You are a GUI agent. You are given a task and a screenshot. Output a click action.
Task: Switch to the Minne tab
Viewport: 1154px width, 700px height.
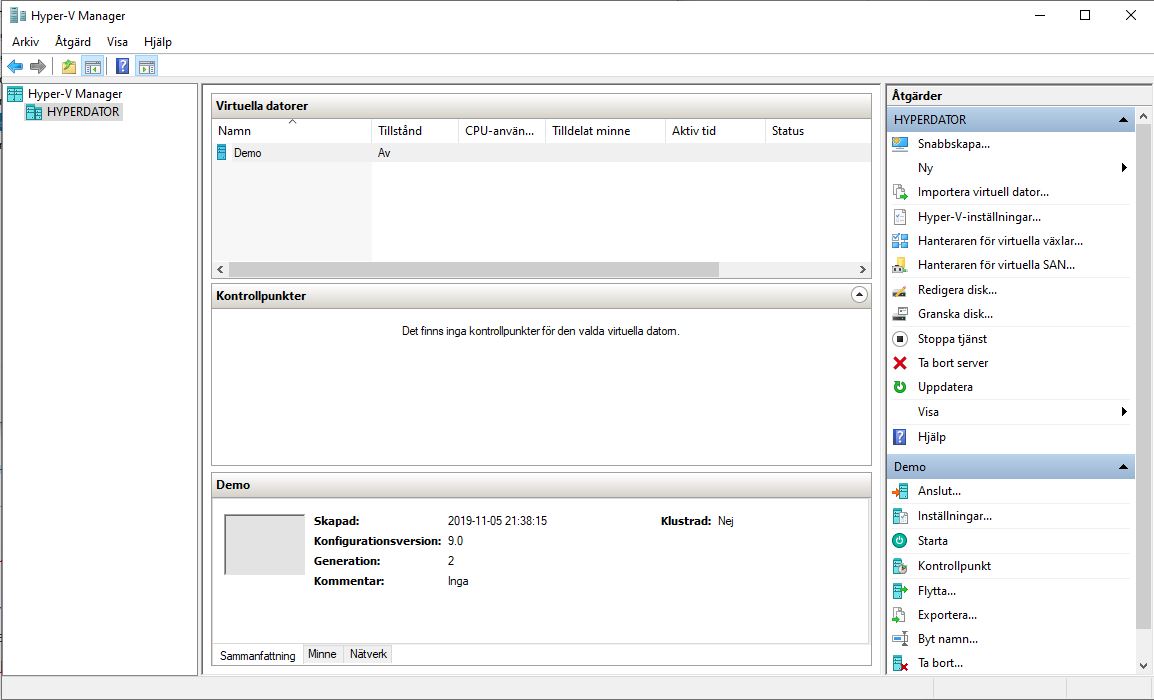click(322, 654)
